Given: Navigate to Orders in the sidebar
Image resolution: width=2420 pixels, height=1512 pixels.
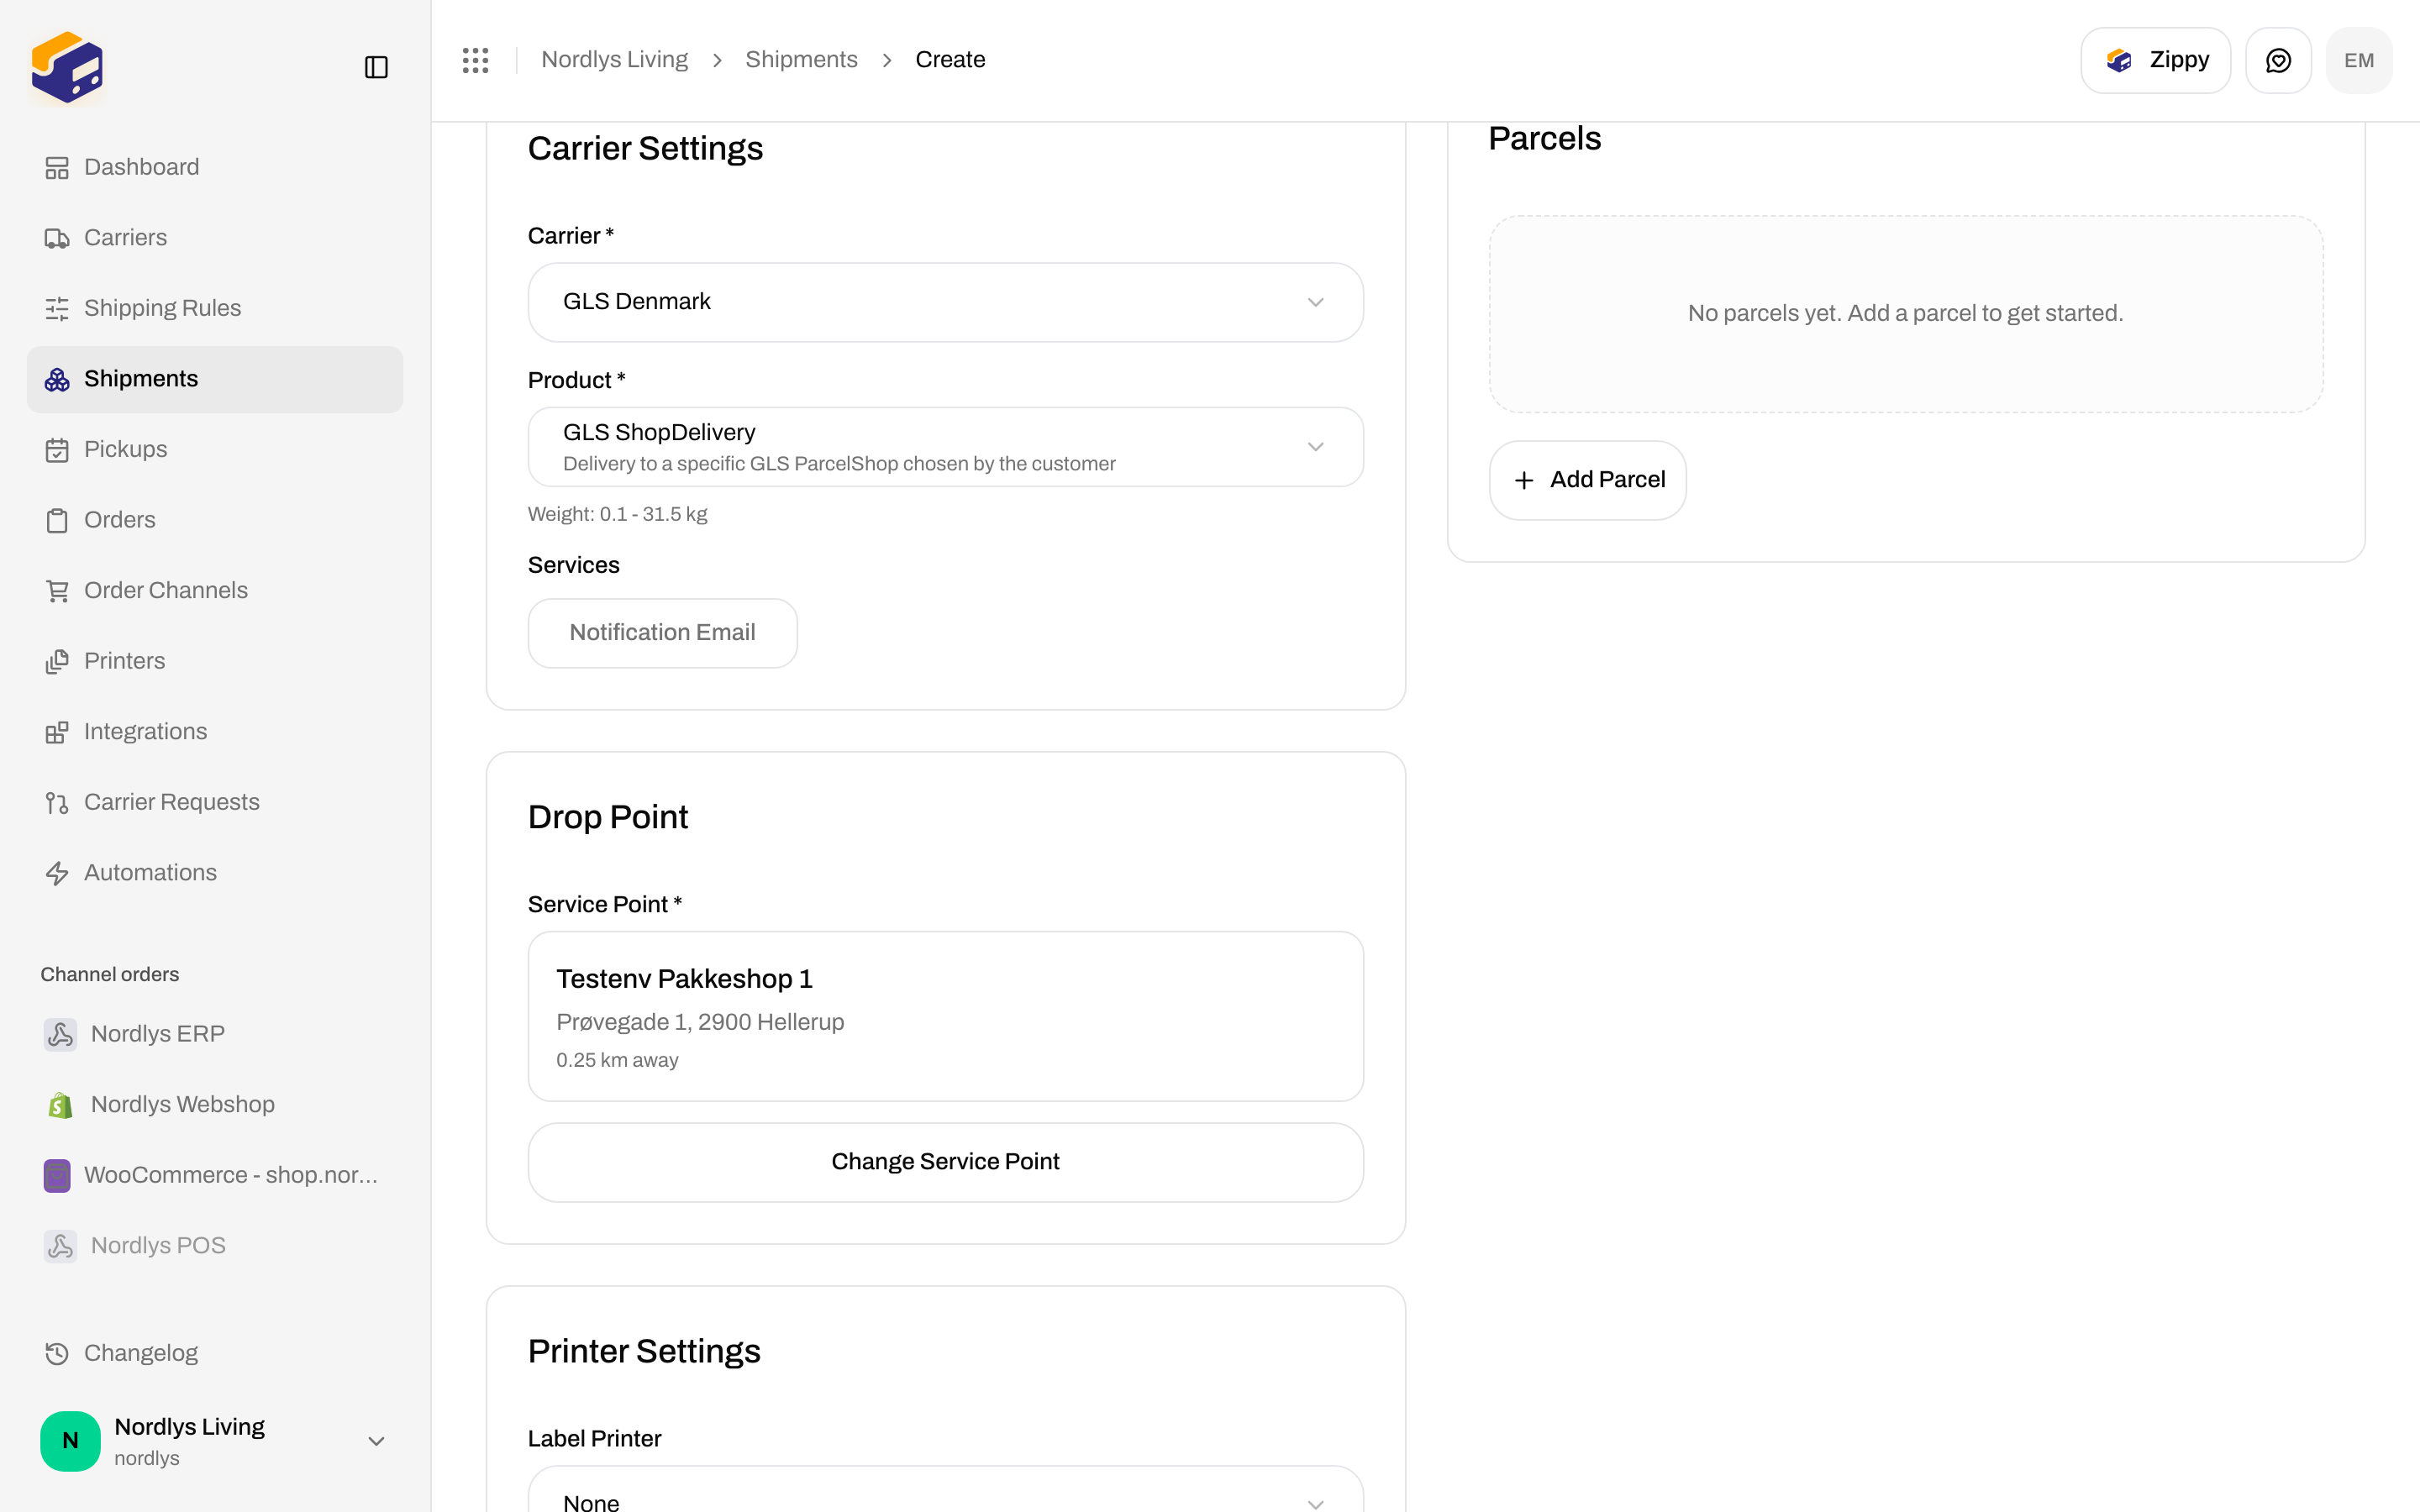Looking at the screenshot, I should (x=214, y=520).
